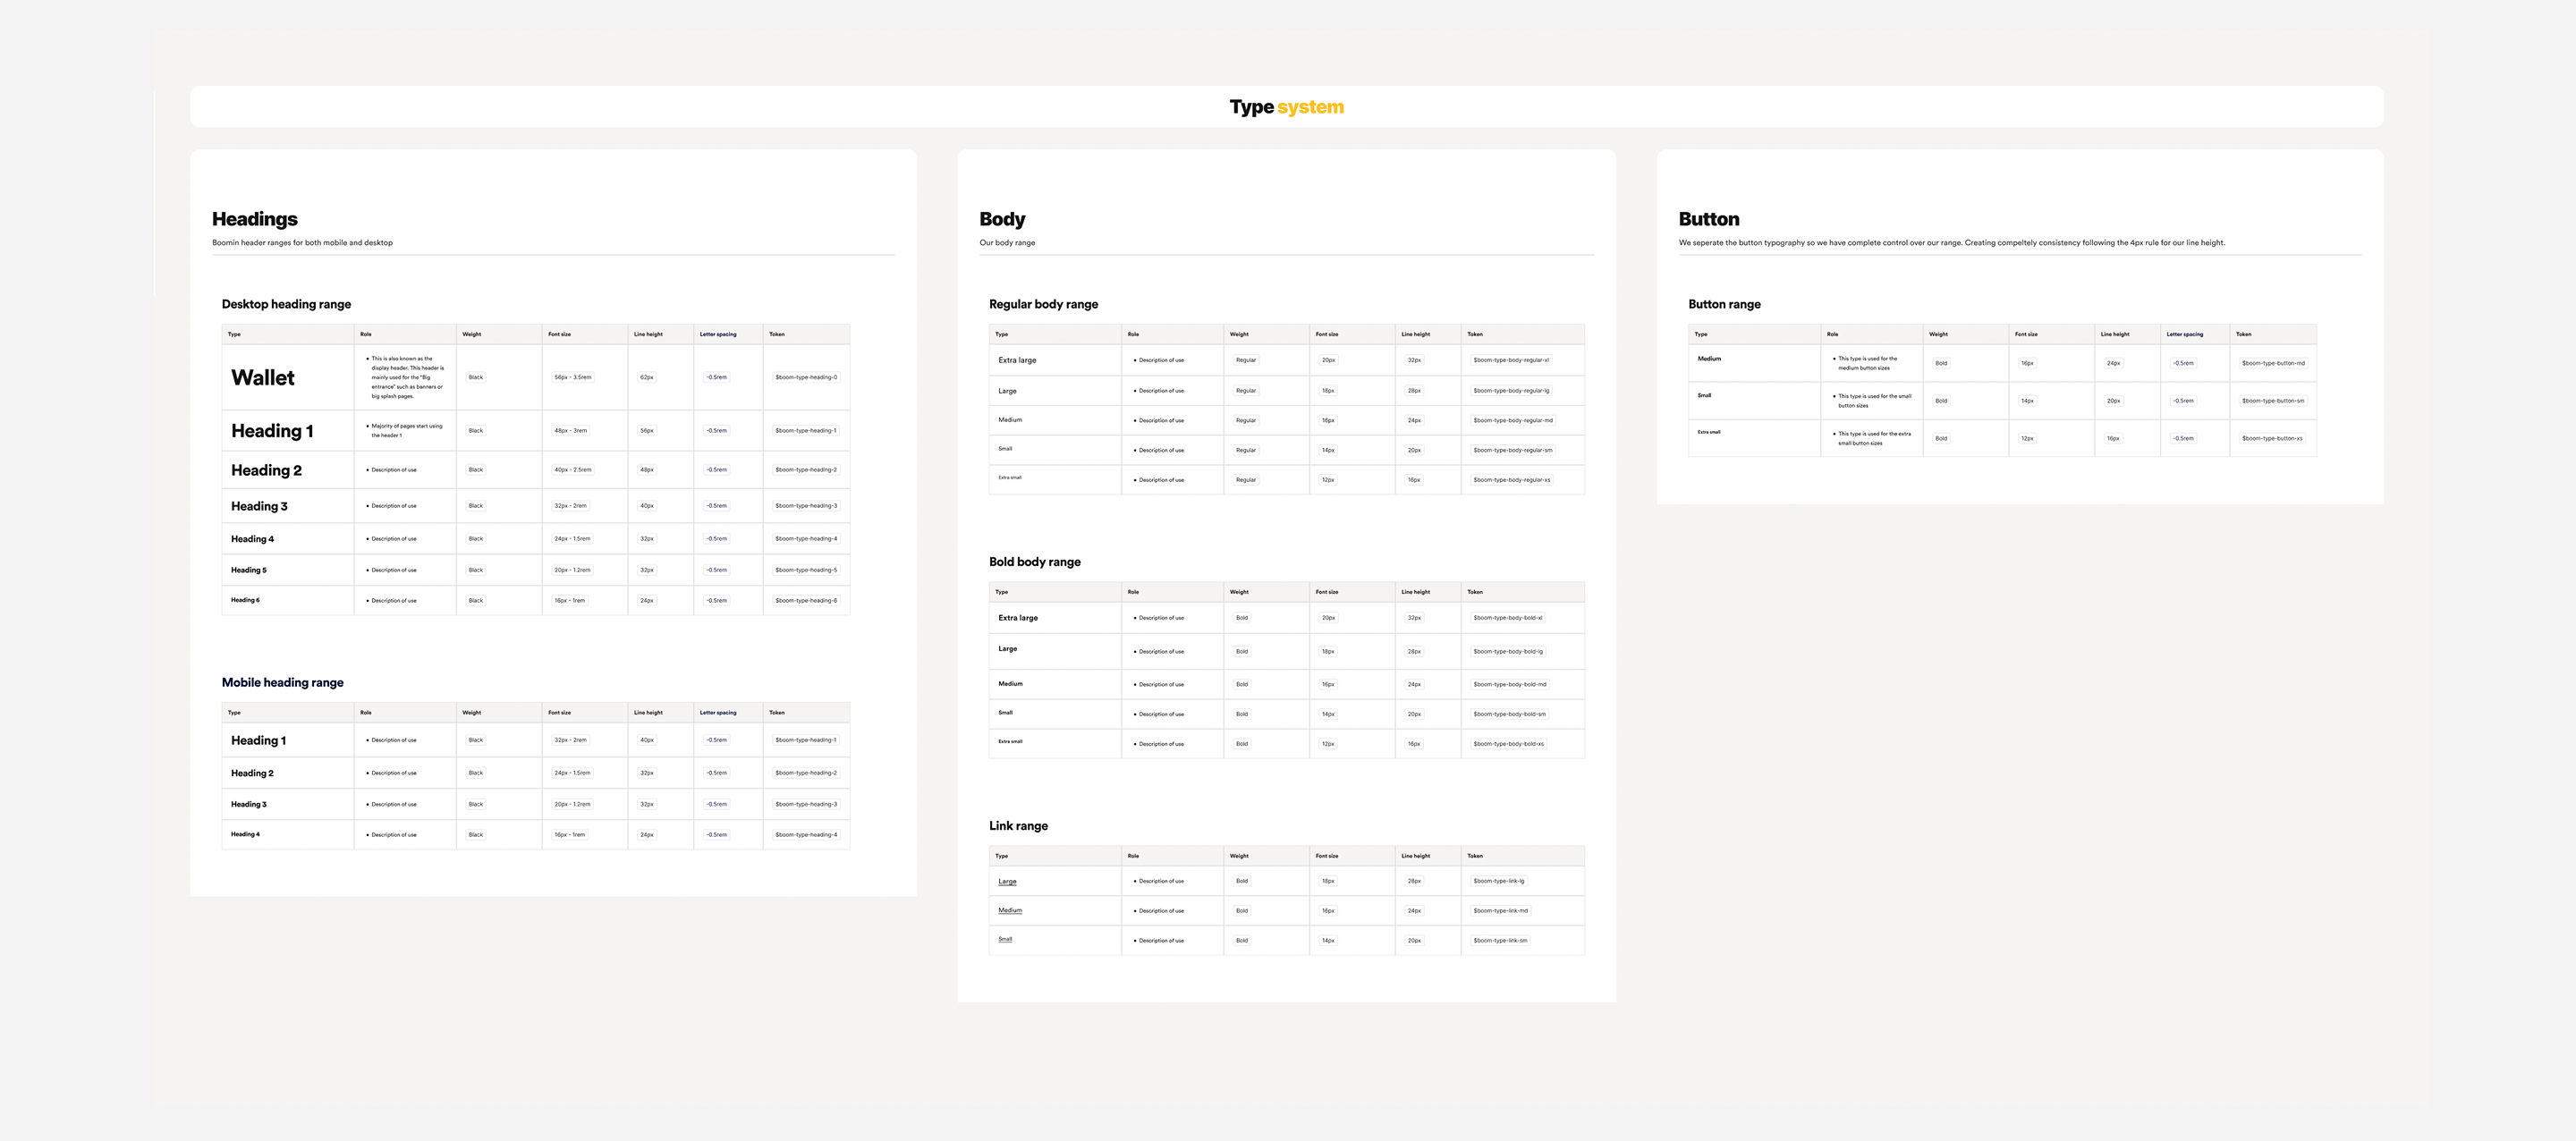The height and width of the screenshot is (1141, 2576).
Task: Click the "Line height" header in Bold body table
Action: coord(1415,592)
